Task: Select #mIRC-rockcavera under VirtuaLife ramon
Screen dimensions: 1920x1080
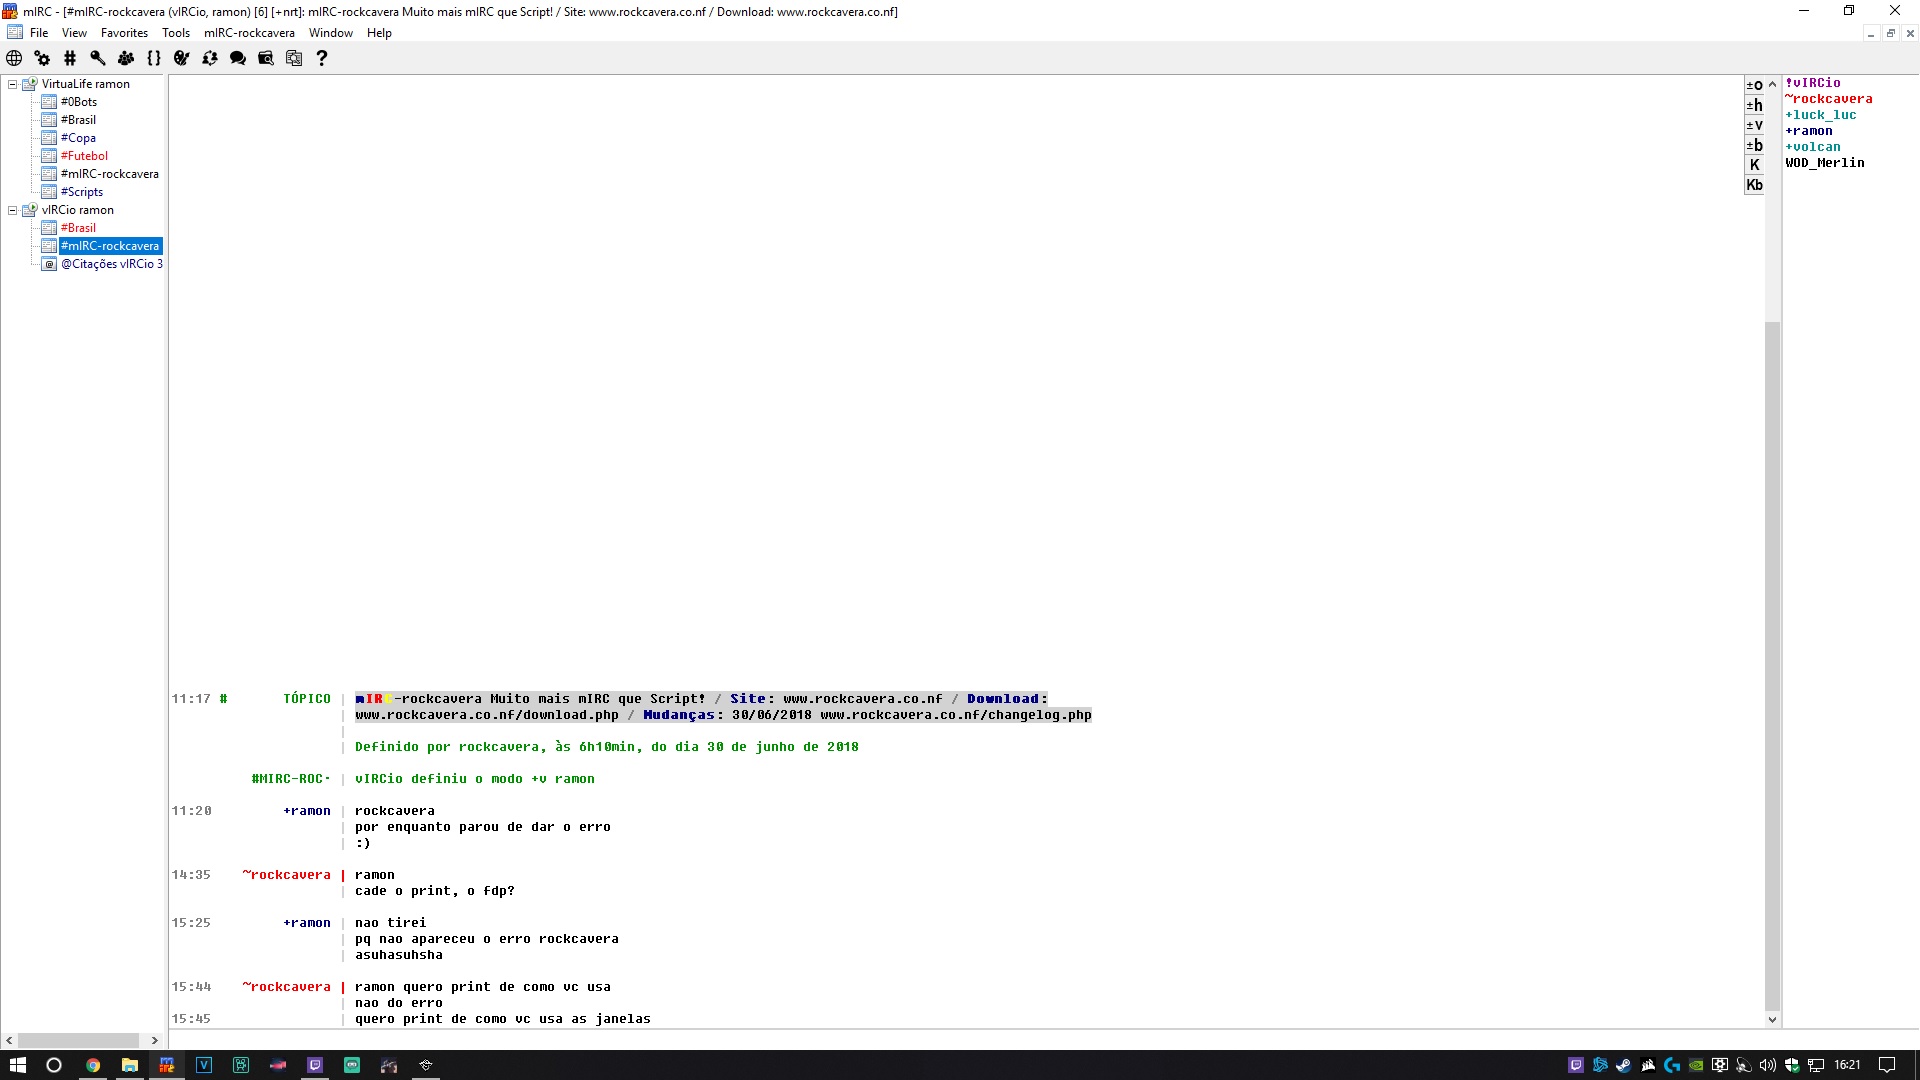Action: (x=110, y=174)
